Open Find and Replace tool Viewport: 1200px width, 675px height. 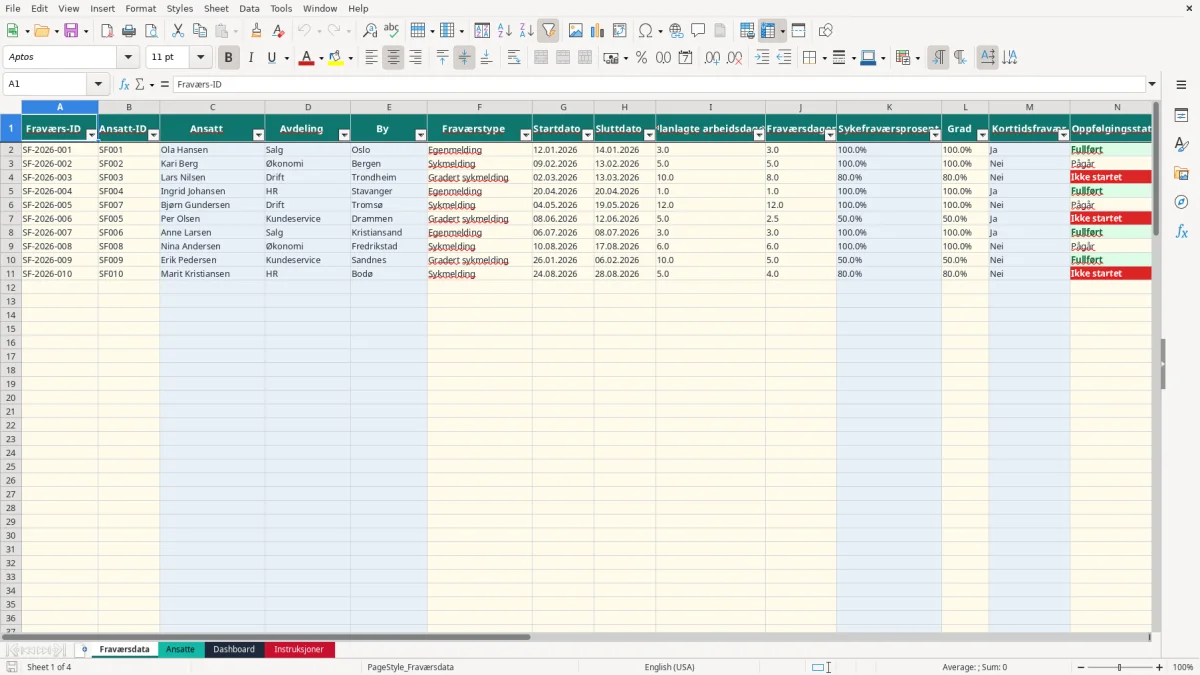coord(370,31)
